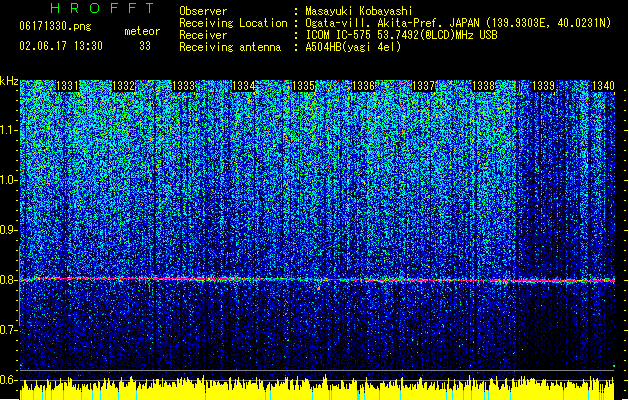Select the filename 06171330.png
Image resolution: width=629 pixels, height=400 pixels.
pos(55,27)
